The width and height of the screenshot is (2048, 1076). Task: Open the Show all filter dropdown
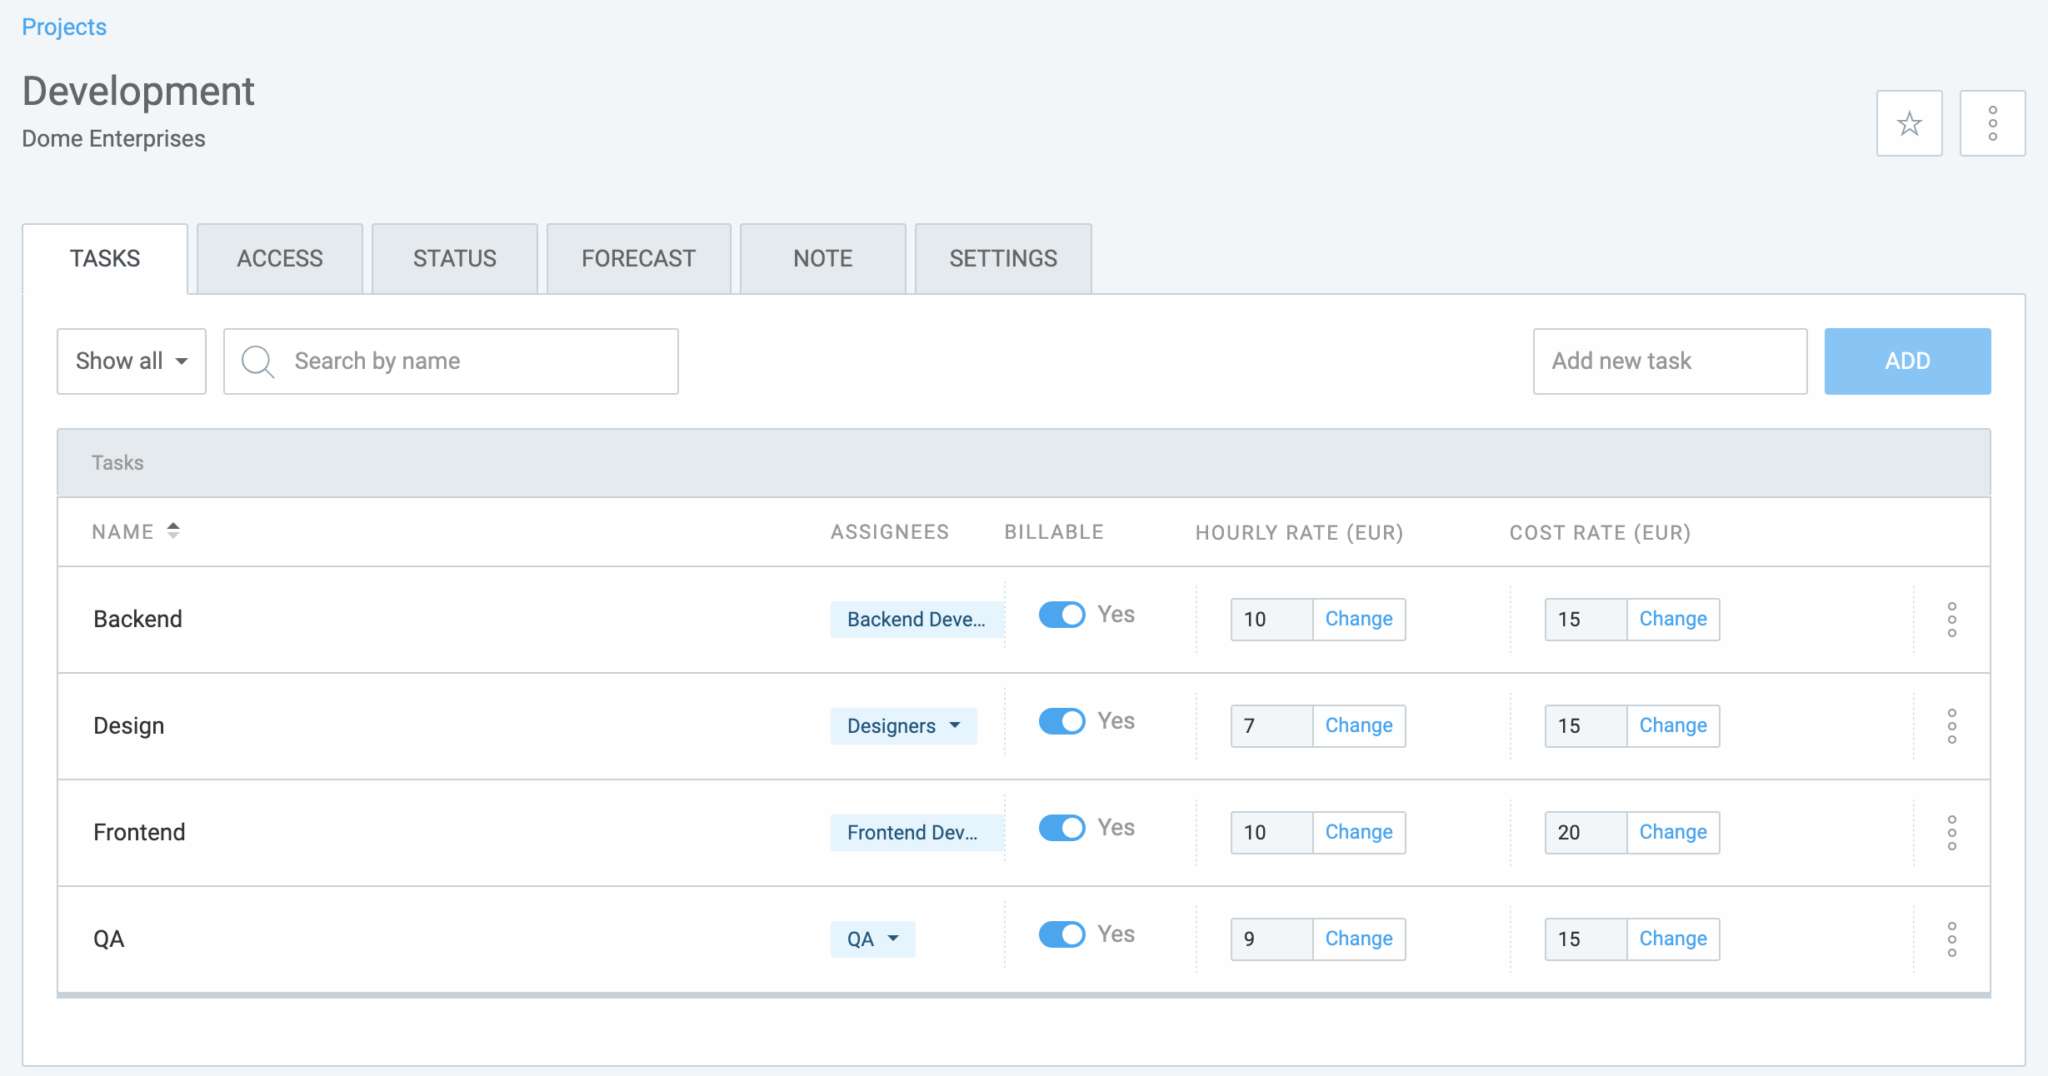pos(131,361)
